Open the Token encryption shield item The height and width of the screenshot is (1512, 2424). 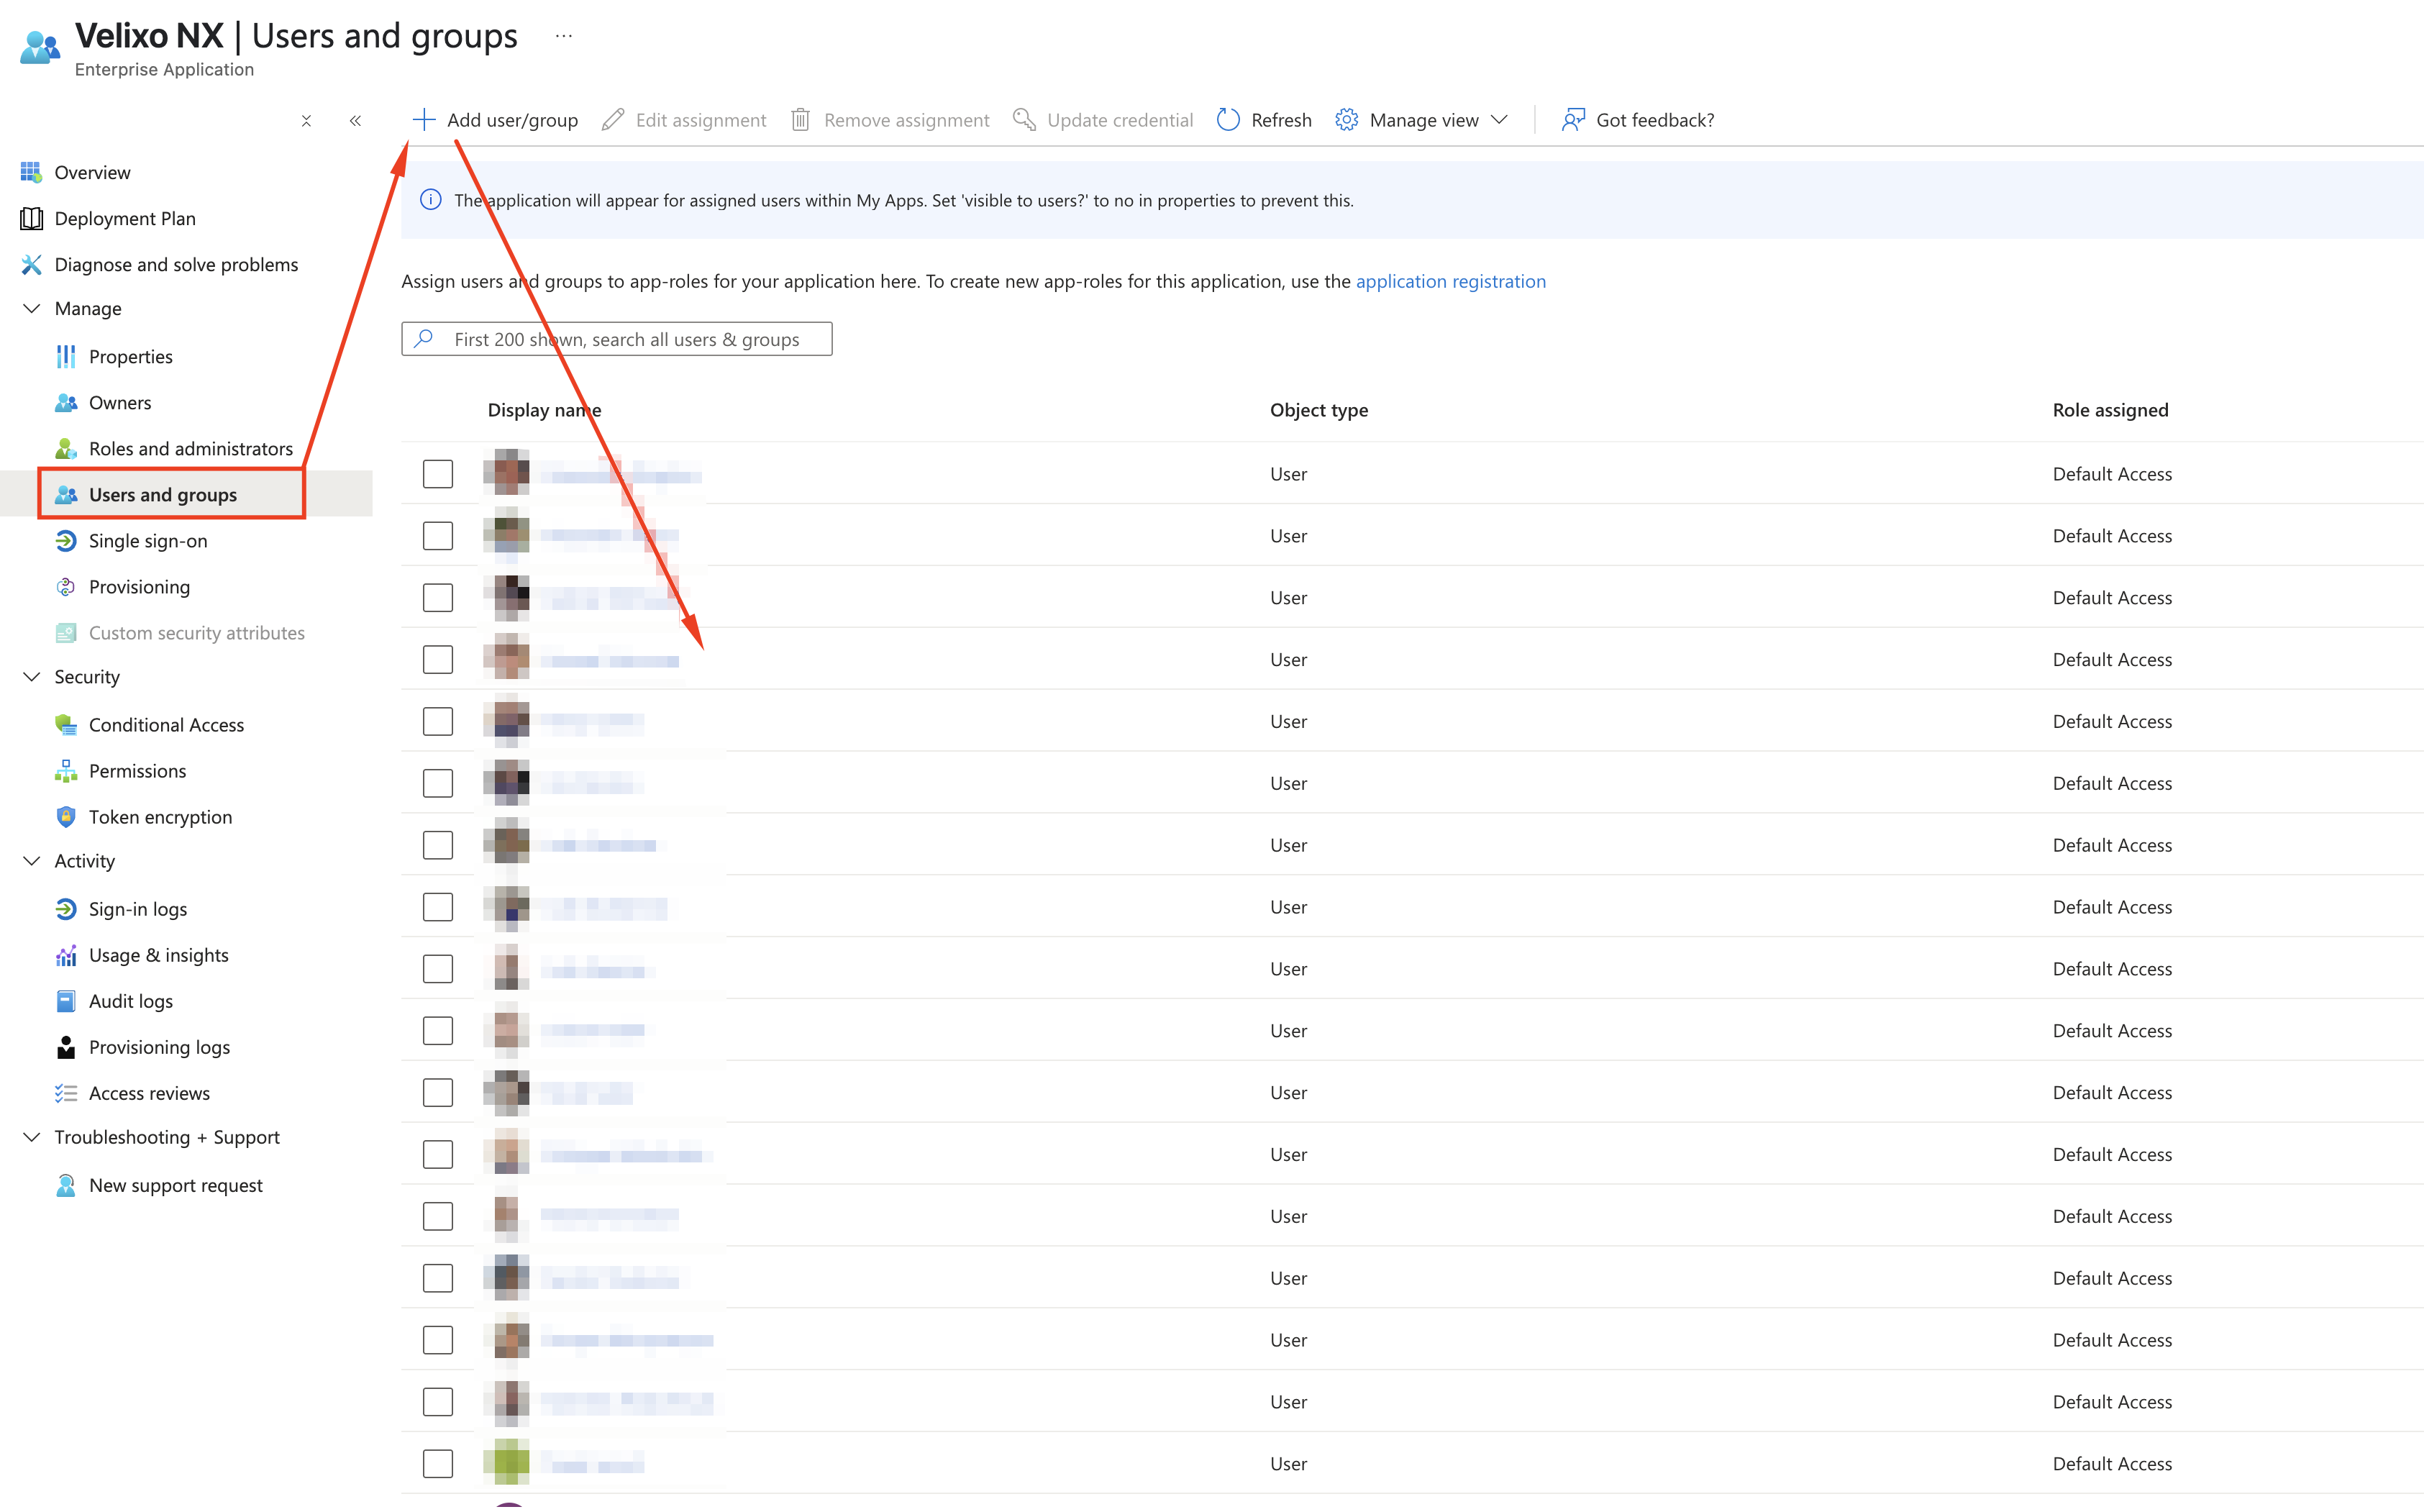[x=160, y=816]
